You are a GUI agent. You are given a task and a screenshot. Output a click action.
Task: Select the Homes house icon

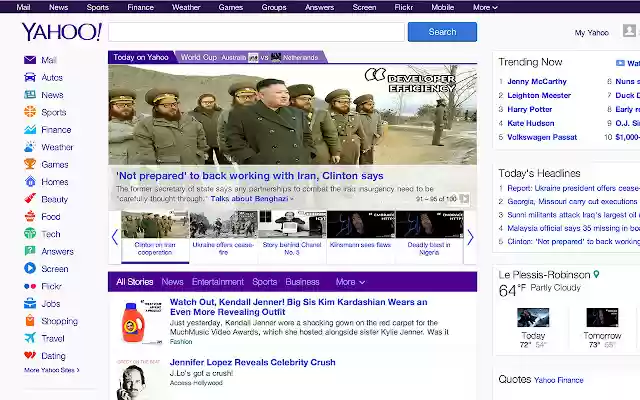click(x=30, y=182)
